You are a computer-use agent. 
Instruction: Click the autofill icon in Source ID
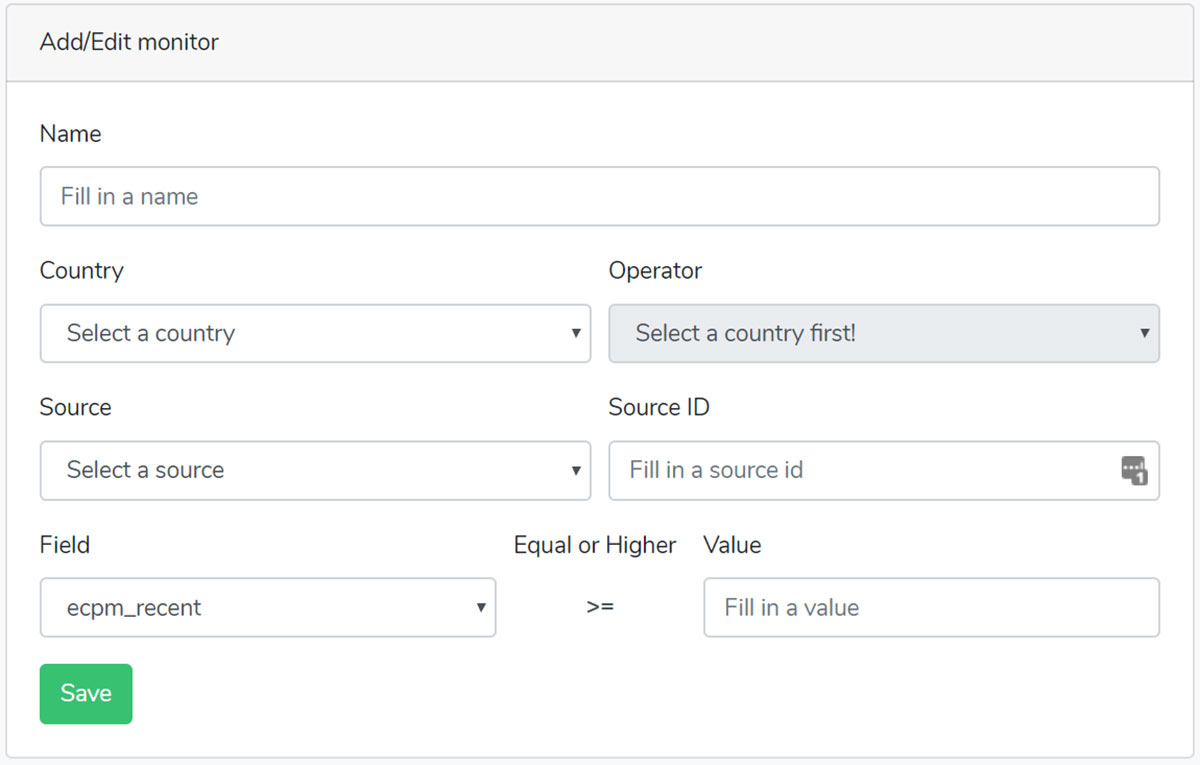point(1134,470)
